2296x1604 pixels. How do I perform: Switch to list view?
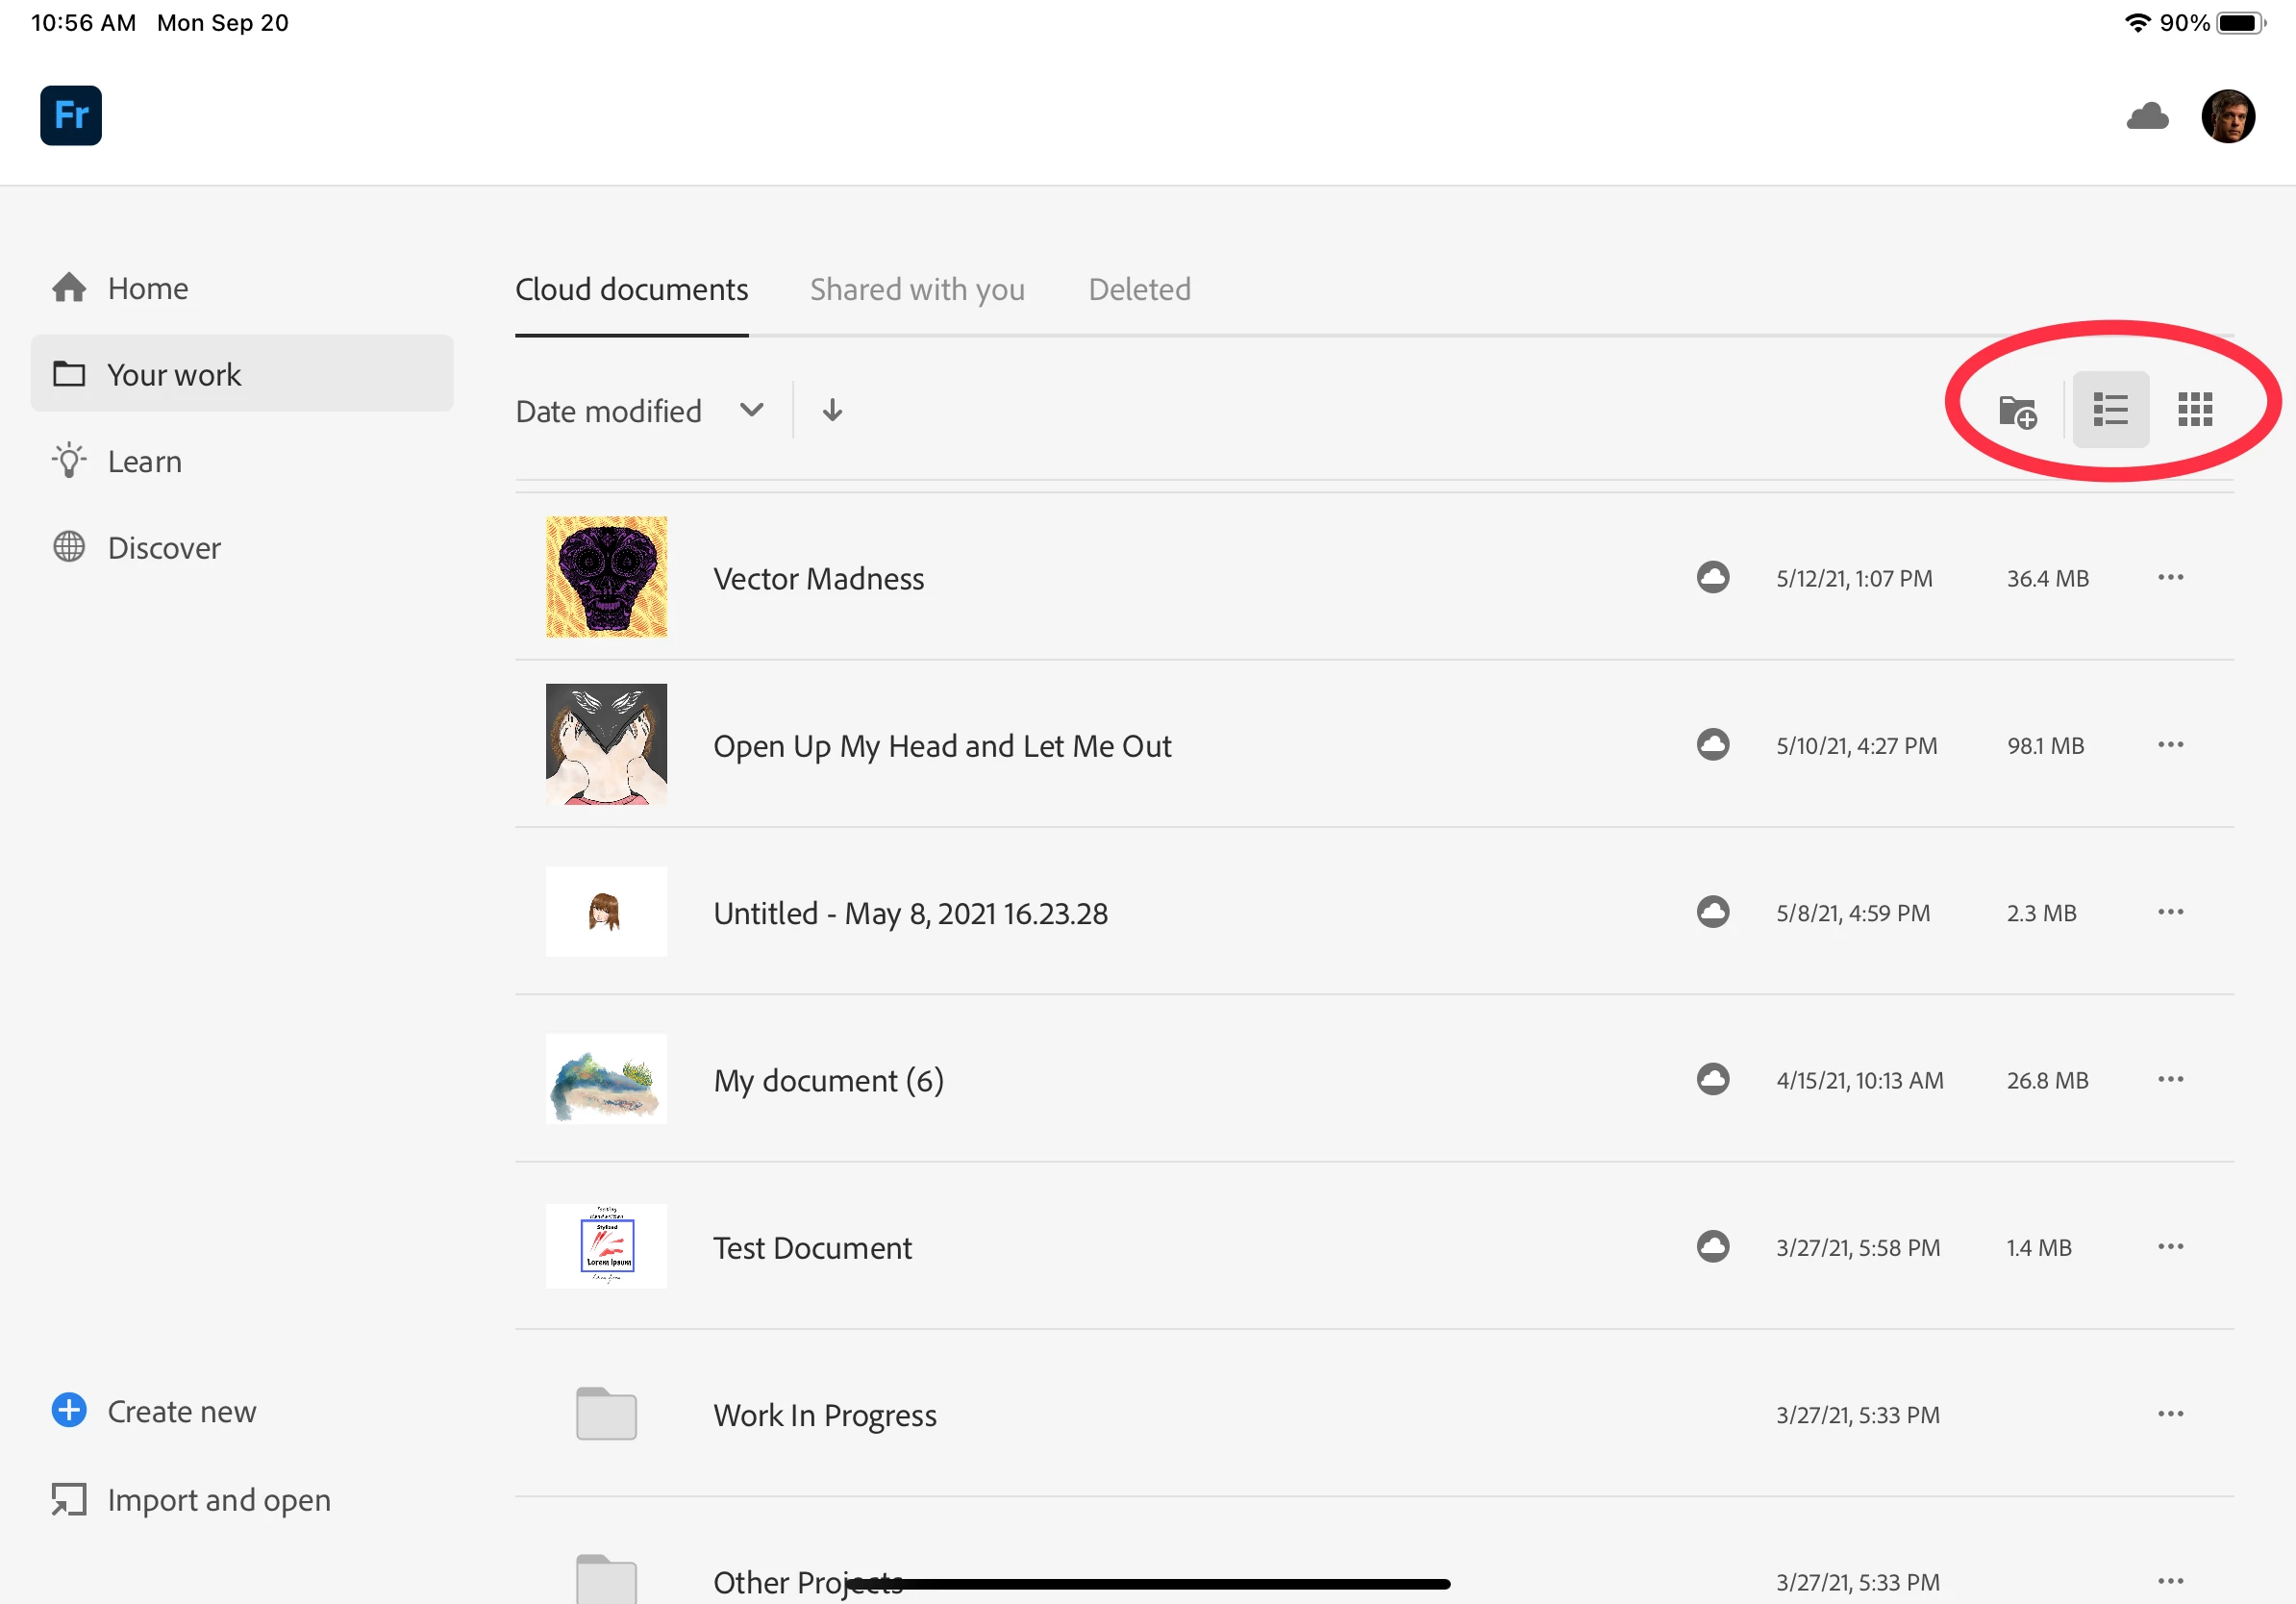(x=2110, y=409)
